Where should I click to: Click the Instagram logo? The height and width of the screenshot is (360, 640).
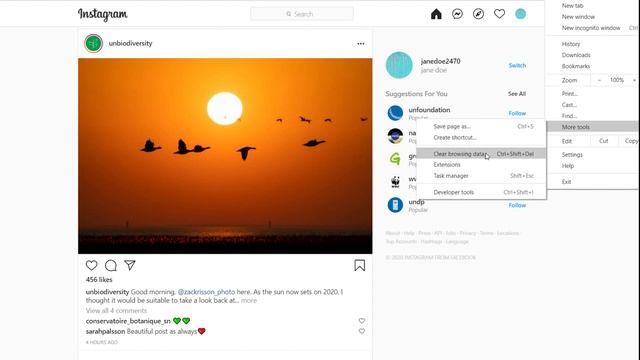[x=102, y=14]
